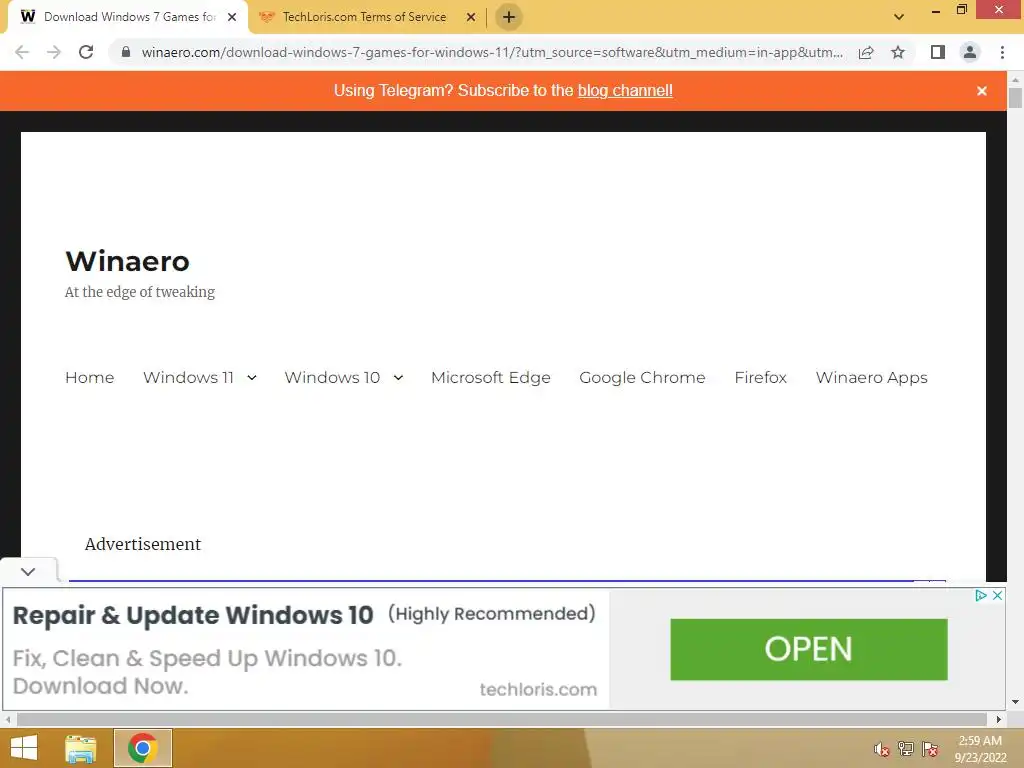Expand the Windows 11 submenu chevron
1024x768 pixels.
[252, 377]
